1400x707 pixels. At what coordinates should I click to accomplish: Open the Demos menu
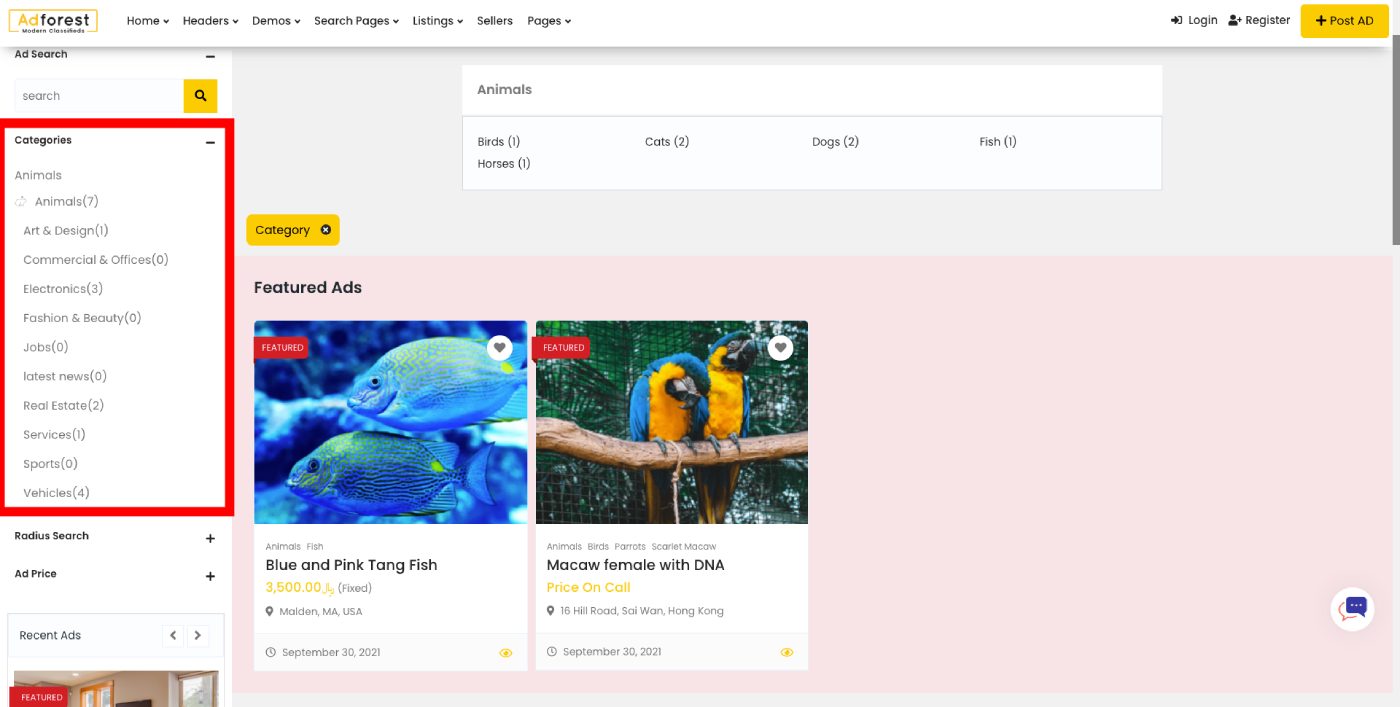click(275, 20)
